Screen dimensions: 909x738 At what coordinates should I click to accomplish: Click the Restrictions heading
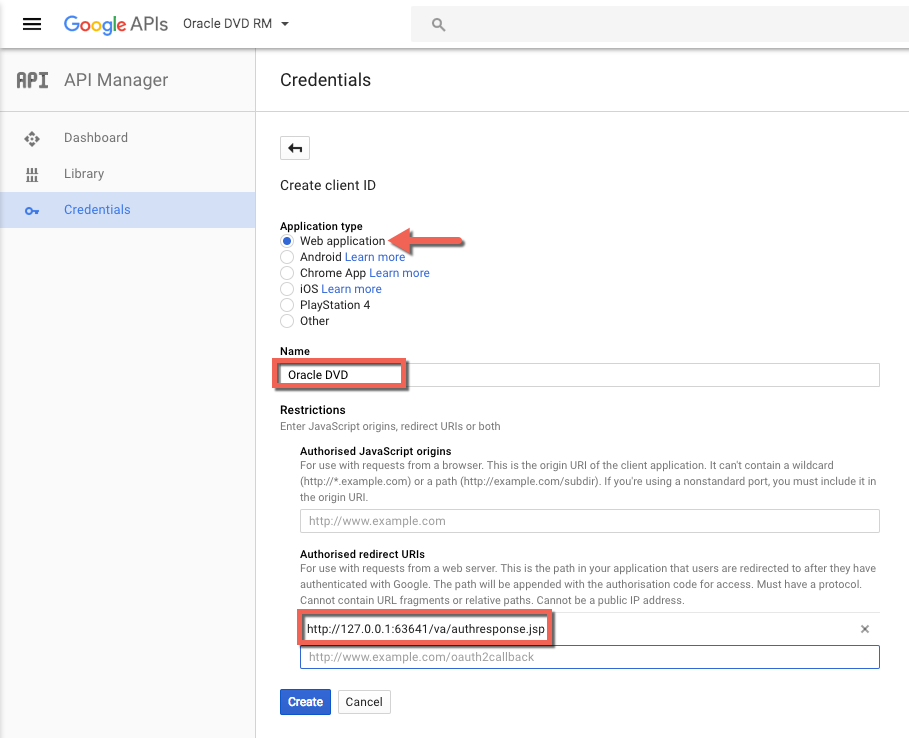[312, 410]
